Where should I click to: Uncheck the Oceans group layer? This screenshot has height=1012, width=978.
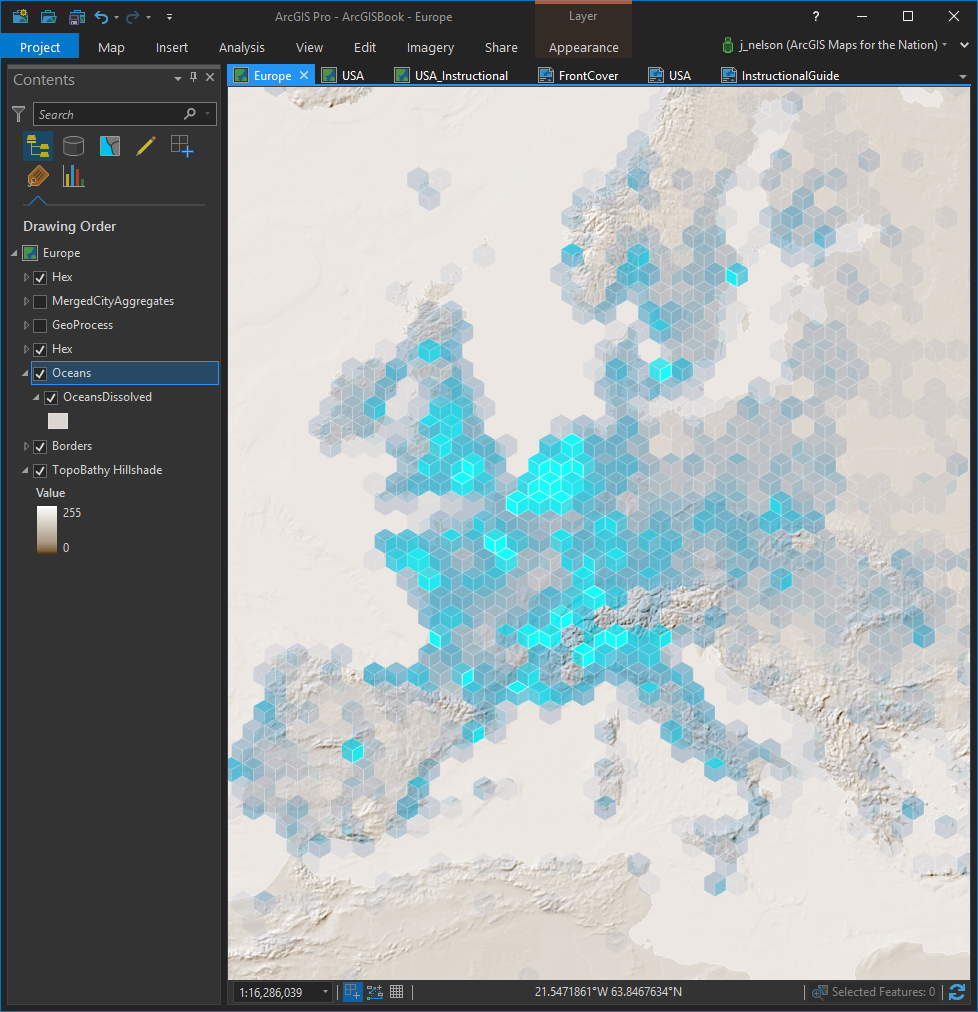click(x=40, y=374)
